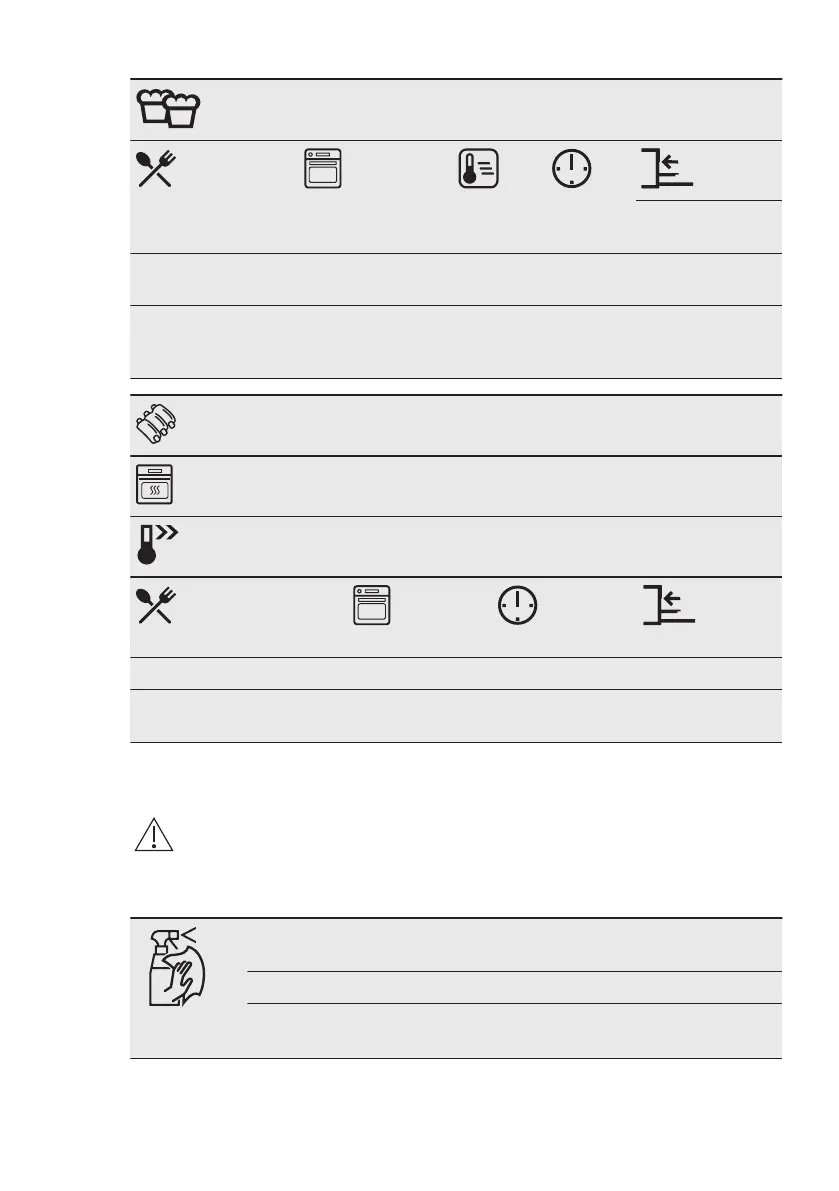
Task: Select the clock icon in the ribs table header
Action: click(x=518, y=605)
